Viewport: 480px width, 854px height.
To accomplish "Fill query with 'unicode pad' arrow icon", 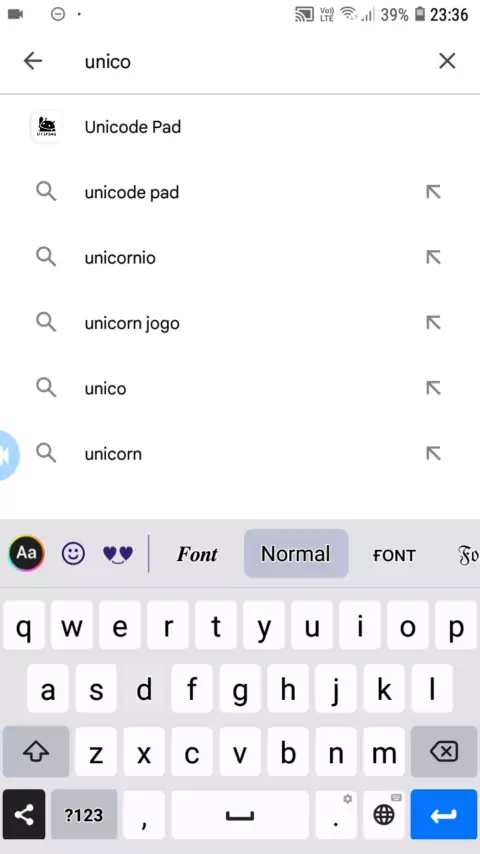I will point(433,192).
